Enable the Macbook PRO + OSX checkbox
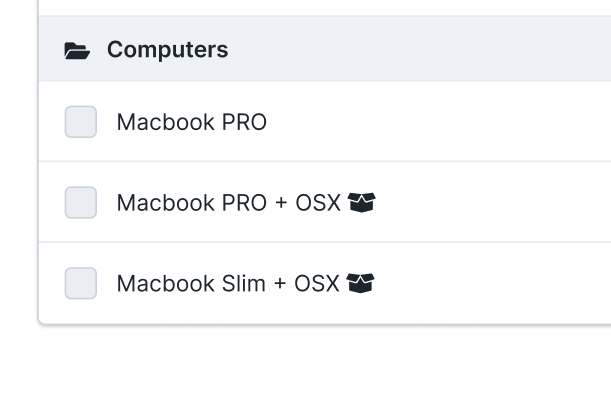Image resolution: width=611 pixels, height=394 pixels. click(x=81, y=202)
